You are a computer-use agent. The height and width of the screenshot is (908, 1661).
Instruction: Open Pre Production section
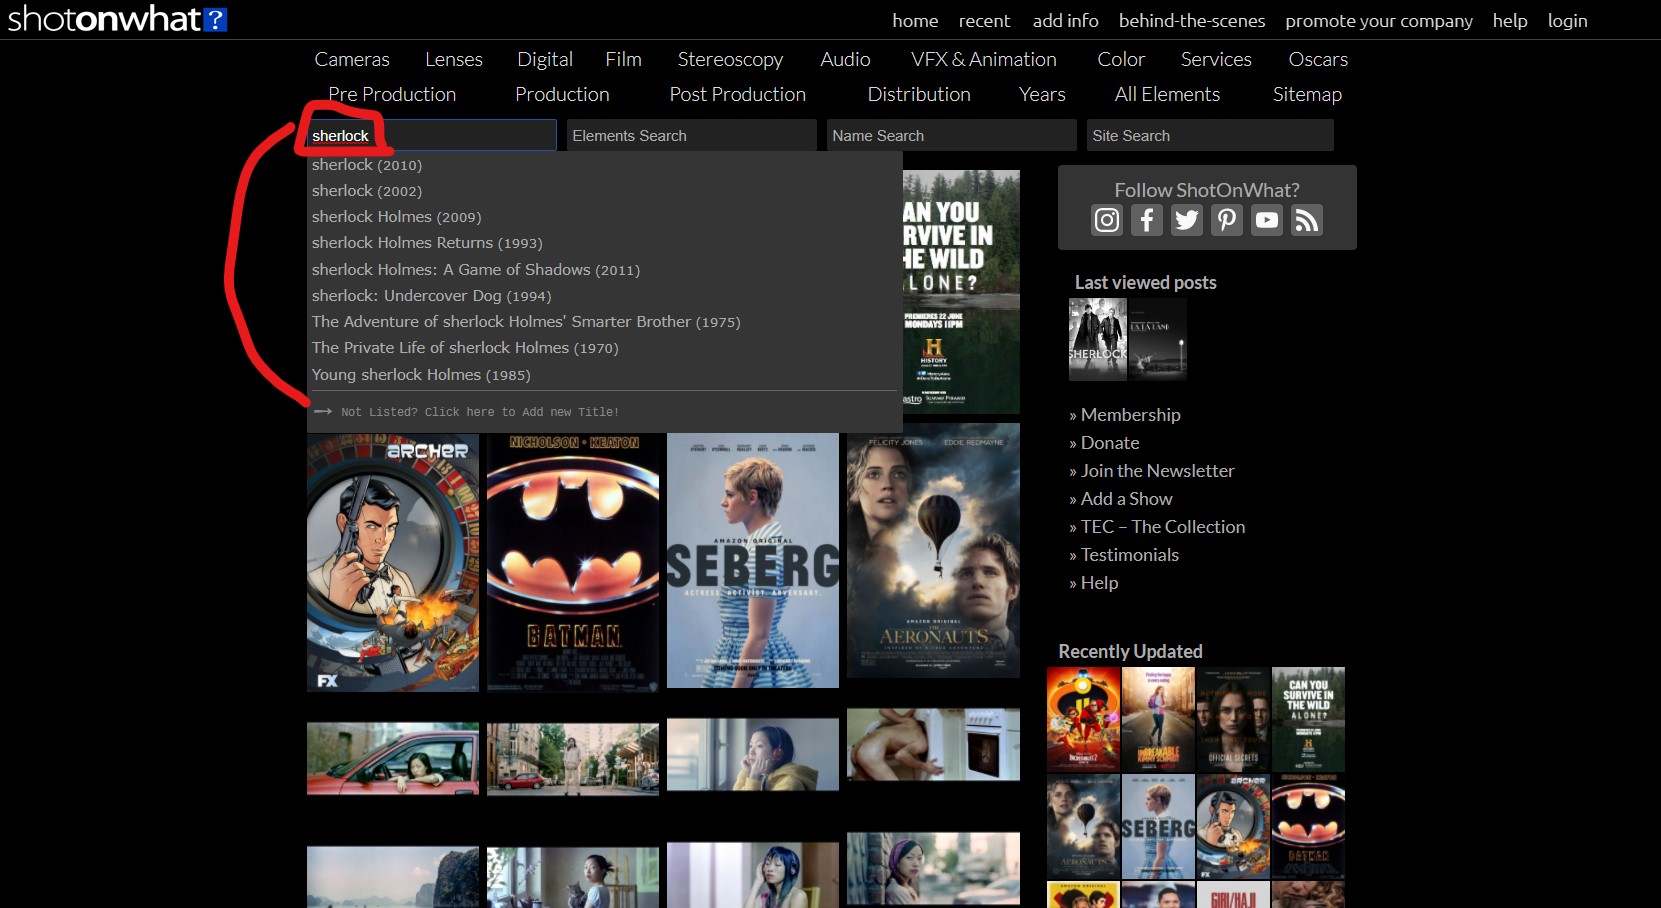coord(392,94)
